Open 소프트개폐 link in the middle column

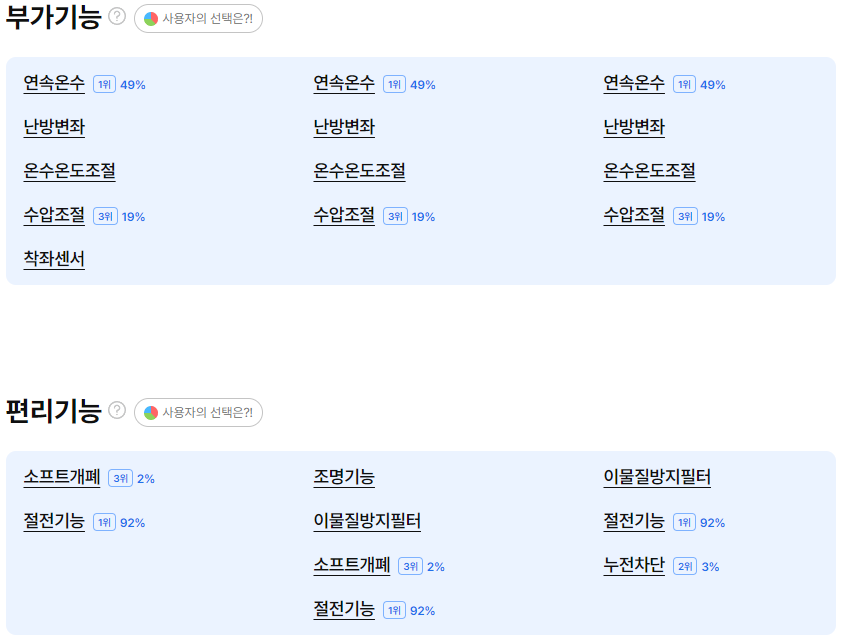[x=352, y=565]
